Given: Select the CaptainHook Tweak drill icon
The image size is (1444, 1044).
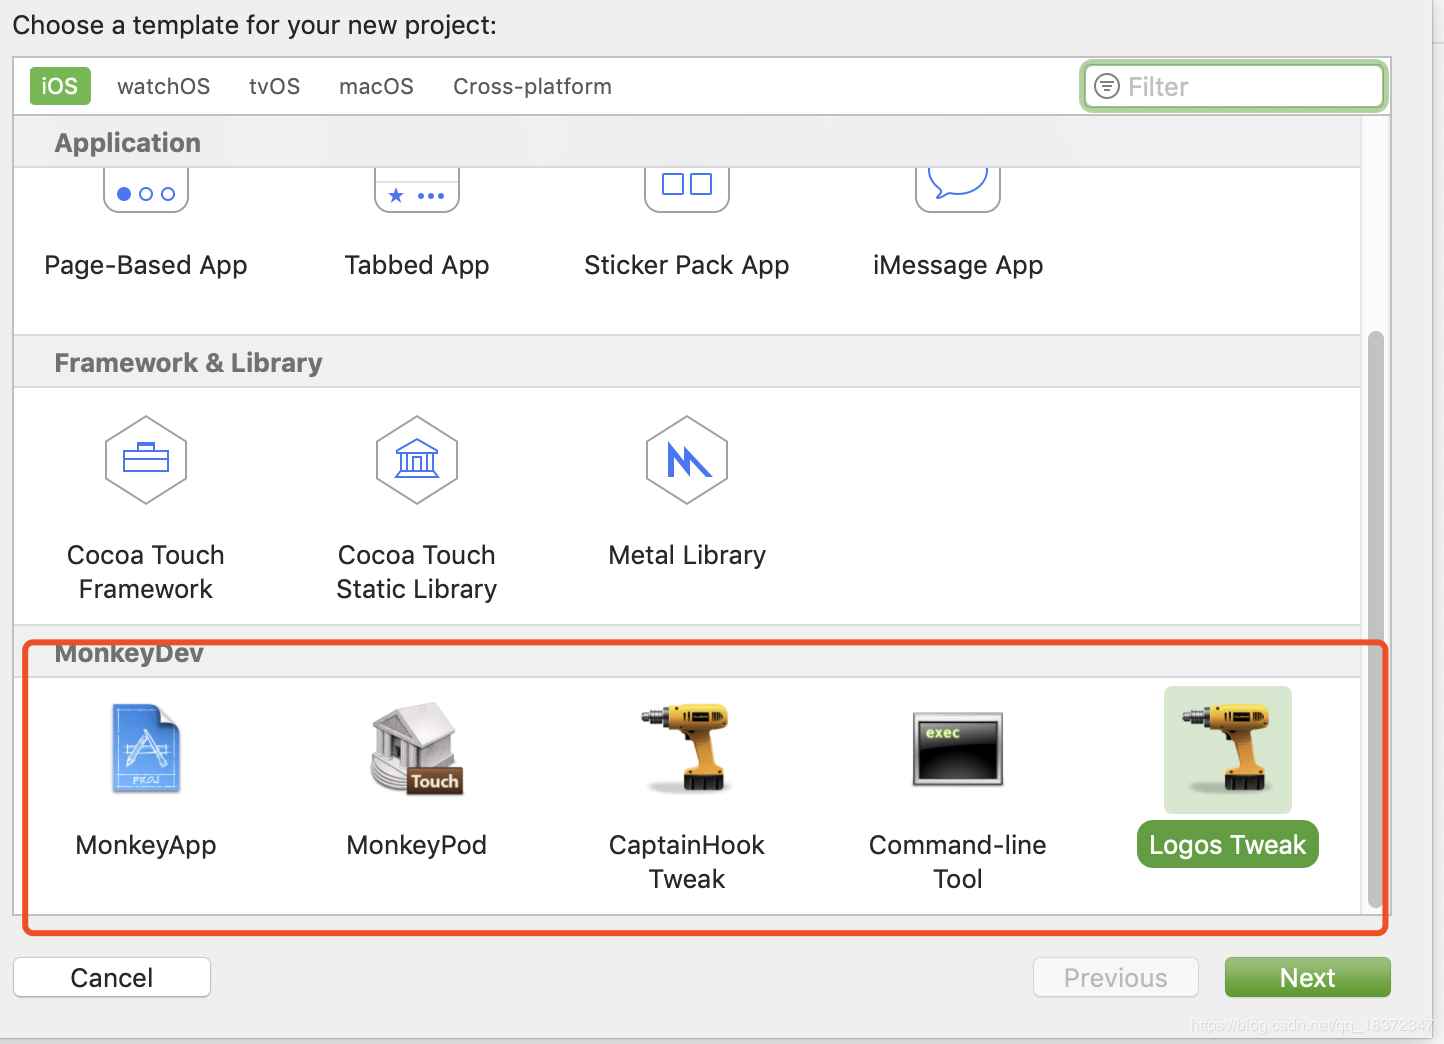Looking at the screenshot, I should click(x=688, y=747).
